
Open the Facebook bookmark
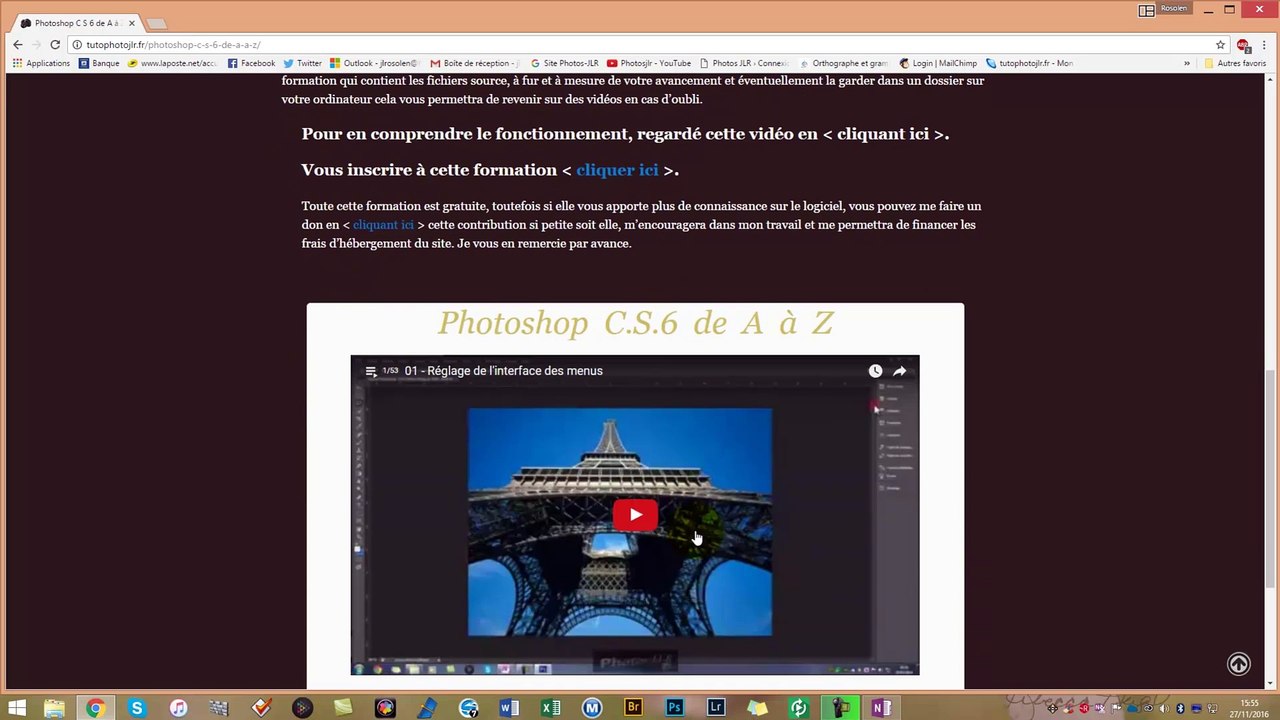click(x=251, y=63)
